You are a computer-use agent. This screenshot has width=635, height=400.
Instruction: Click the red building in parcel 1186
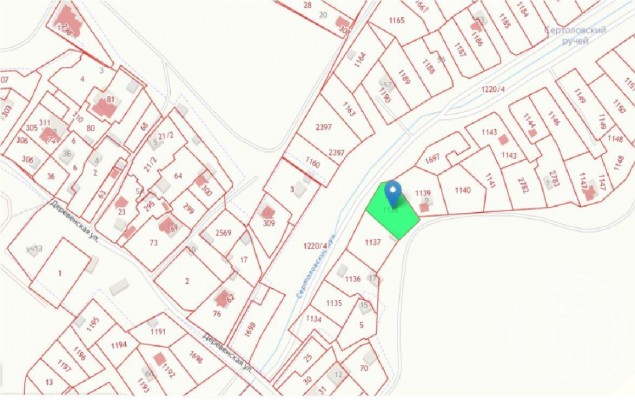pos(476,27)
